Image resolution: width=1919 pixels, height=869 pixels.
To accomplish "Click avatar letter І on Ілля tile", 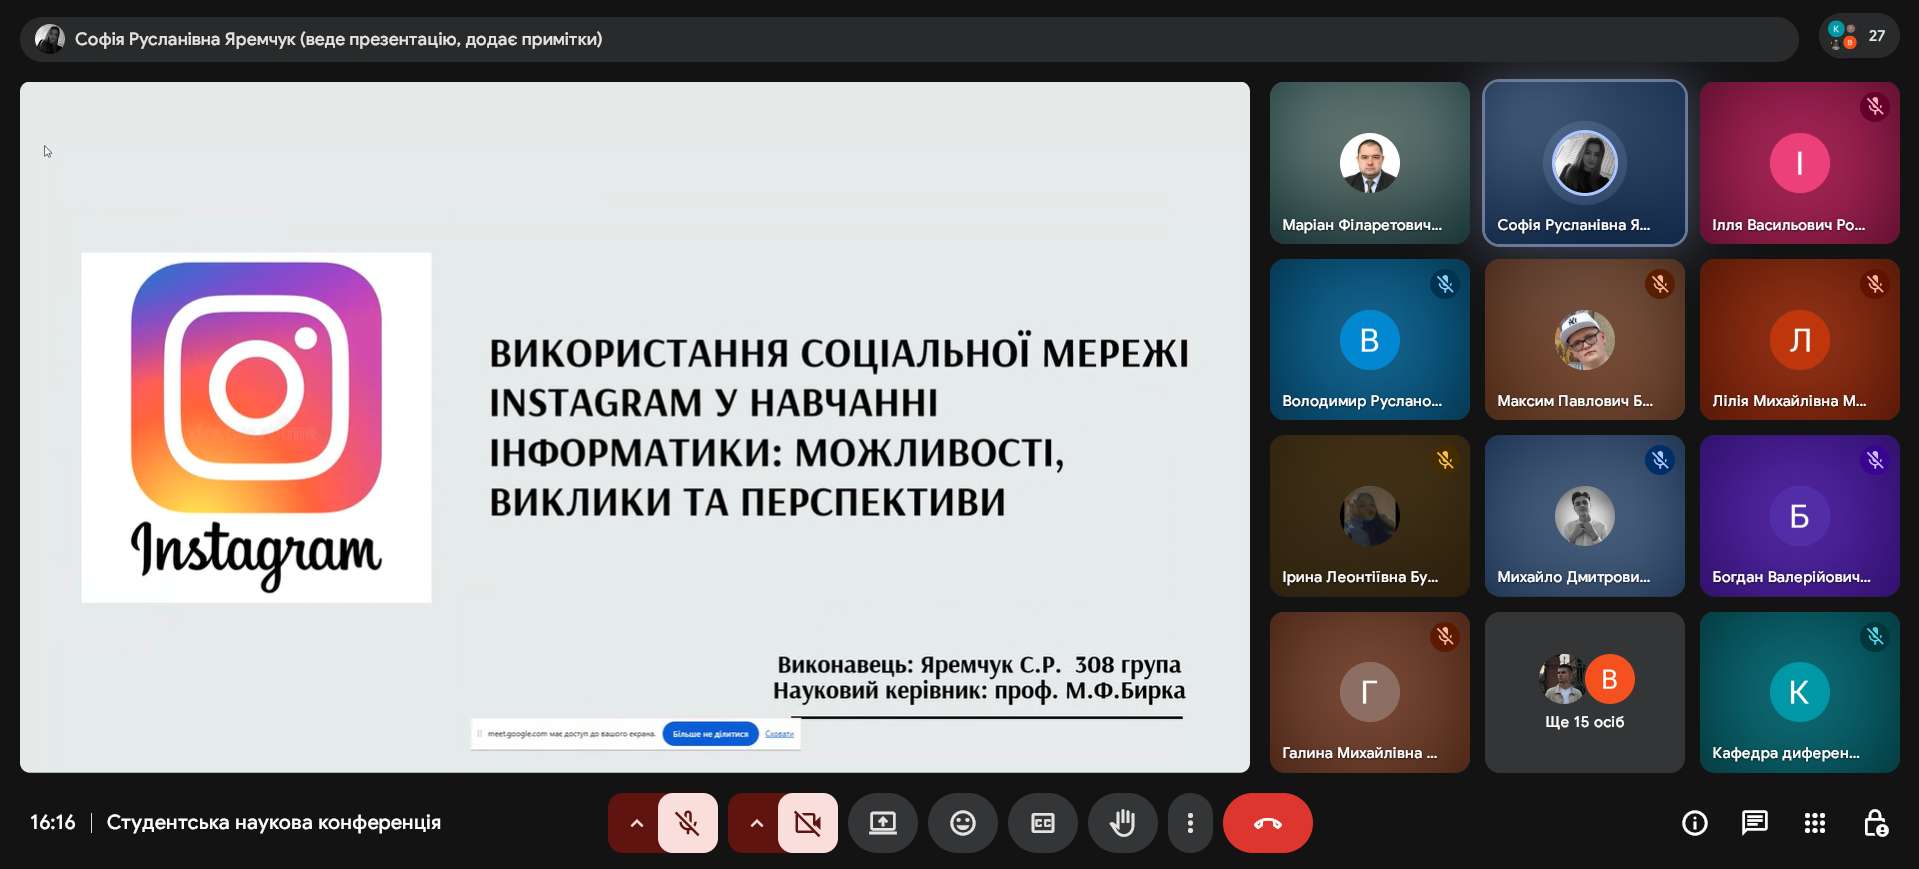I will point(1800,163).
